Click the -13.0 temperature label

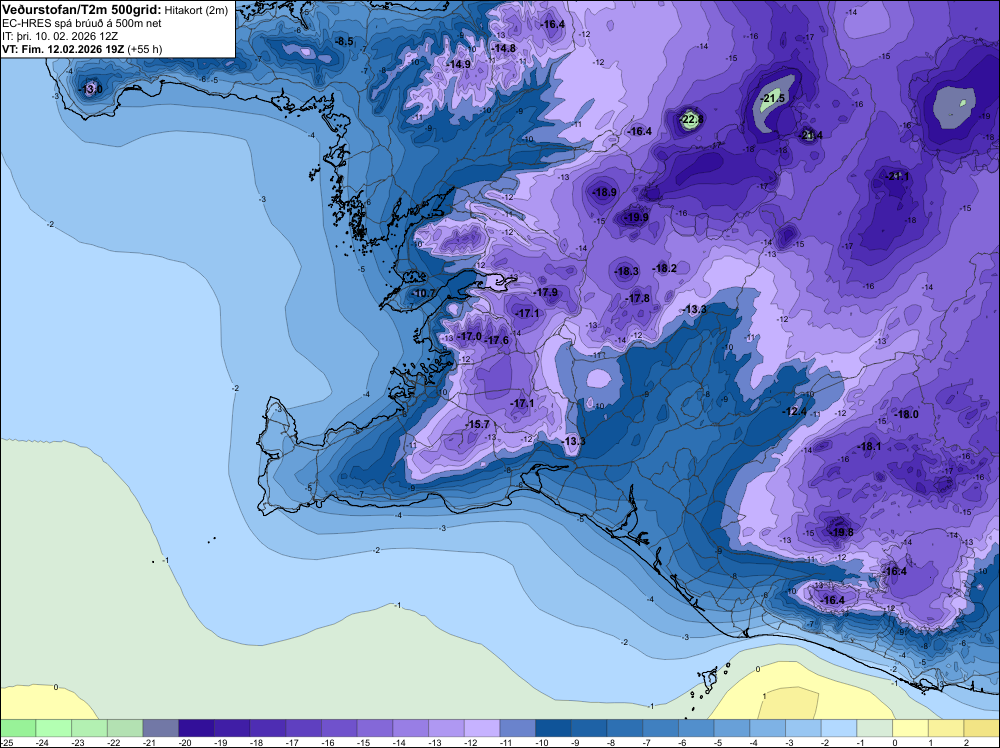pyautogui.click(x=89, y=89)
